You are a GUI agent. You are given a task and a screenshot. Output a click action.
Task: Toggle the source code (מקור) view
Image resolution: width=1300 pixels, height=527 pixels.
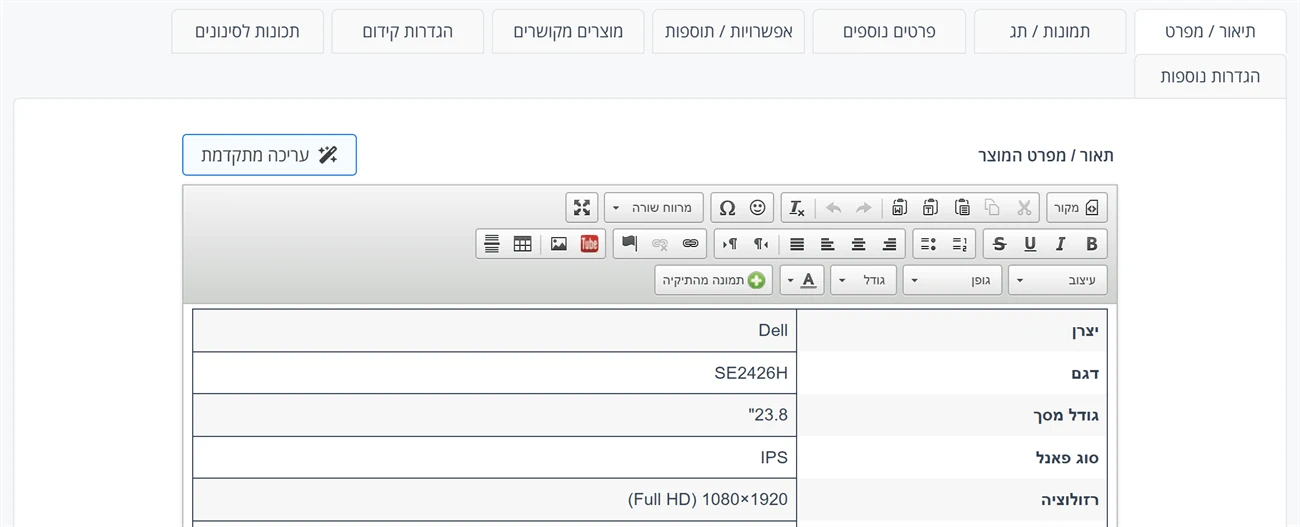point(1077,208)
